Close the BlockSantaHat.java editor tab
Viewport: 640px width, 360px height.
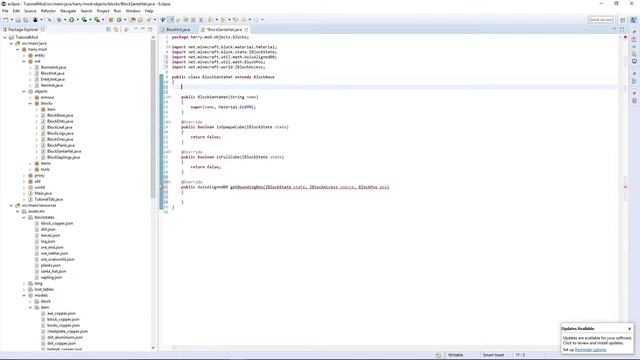click(246, 29)
